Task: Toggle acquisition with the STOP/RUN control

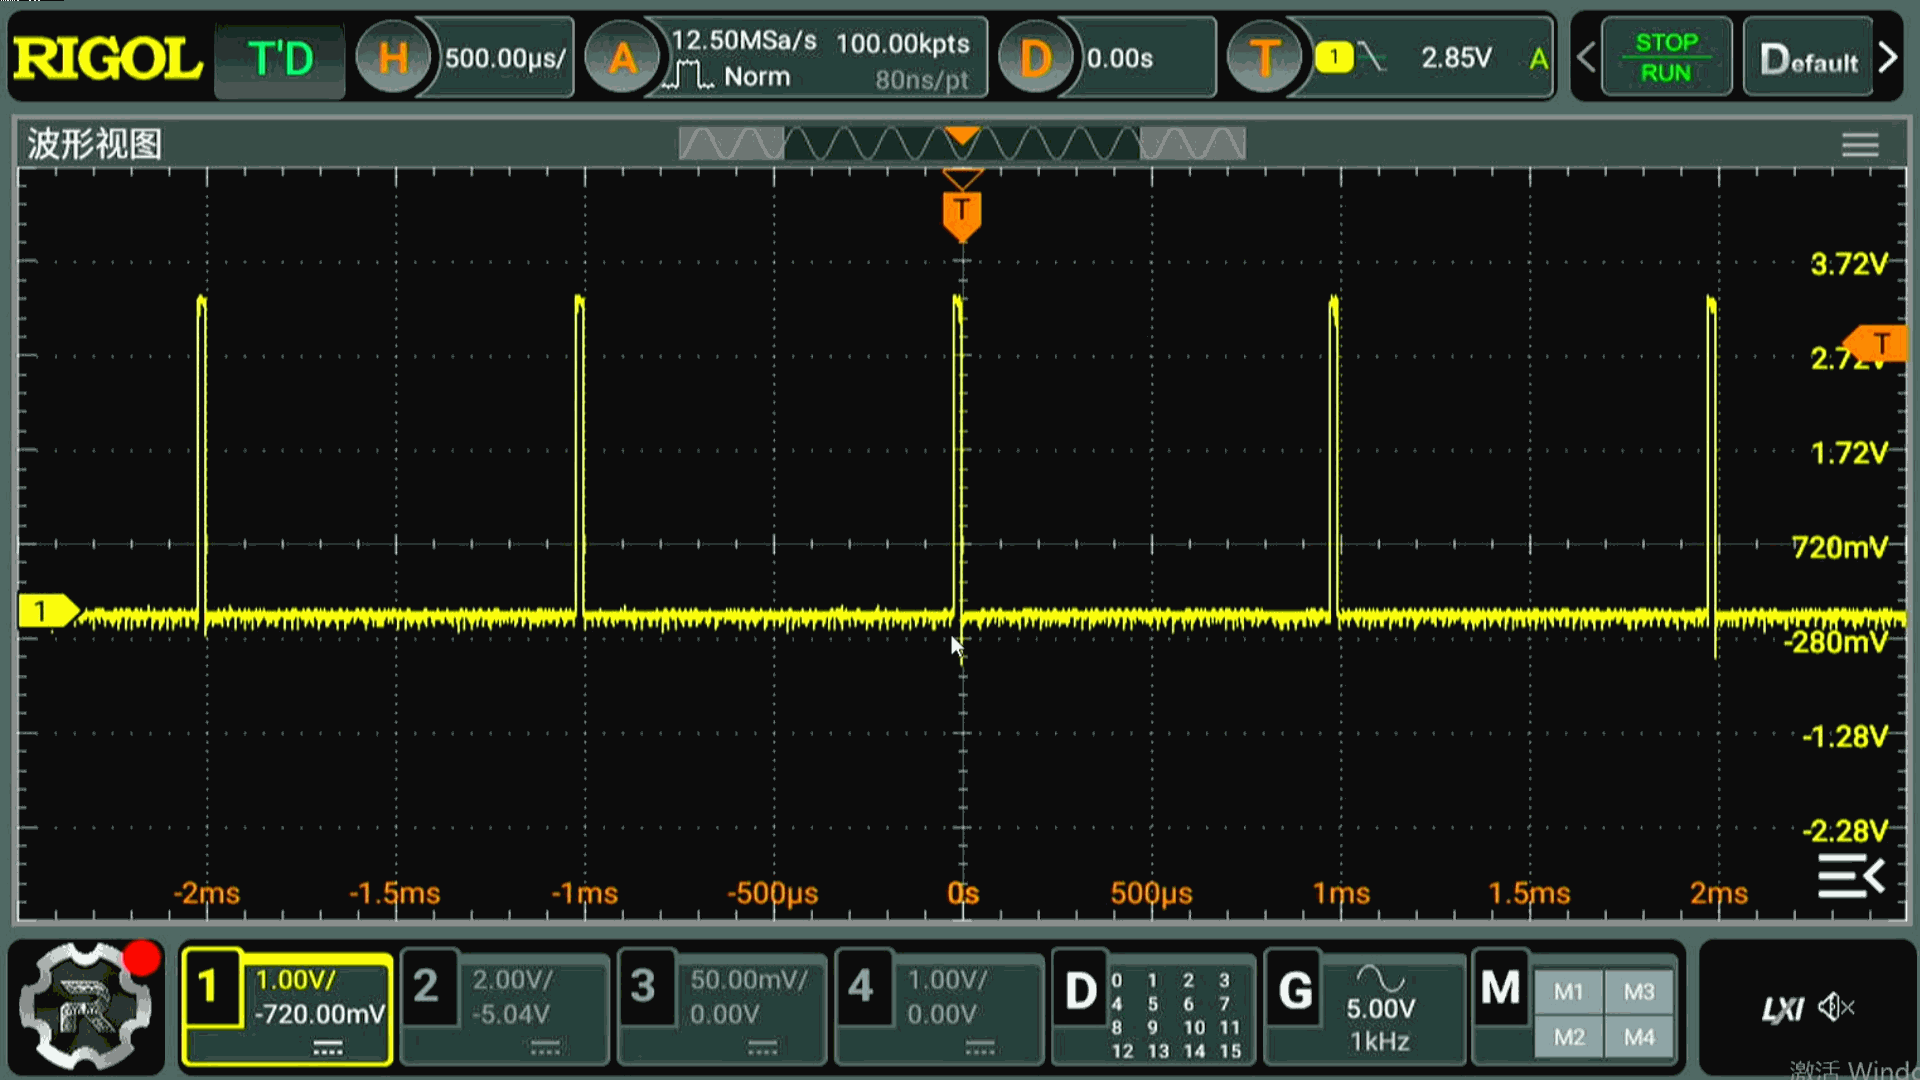Action: tap(1665, 55)
